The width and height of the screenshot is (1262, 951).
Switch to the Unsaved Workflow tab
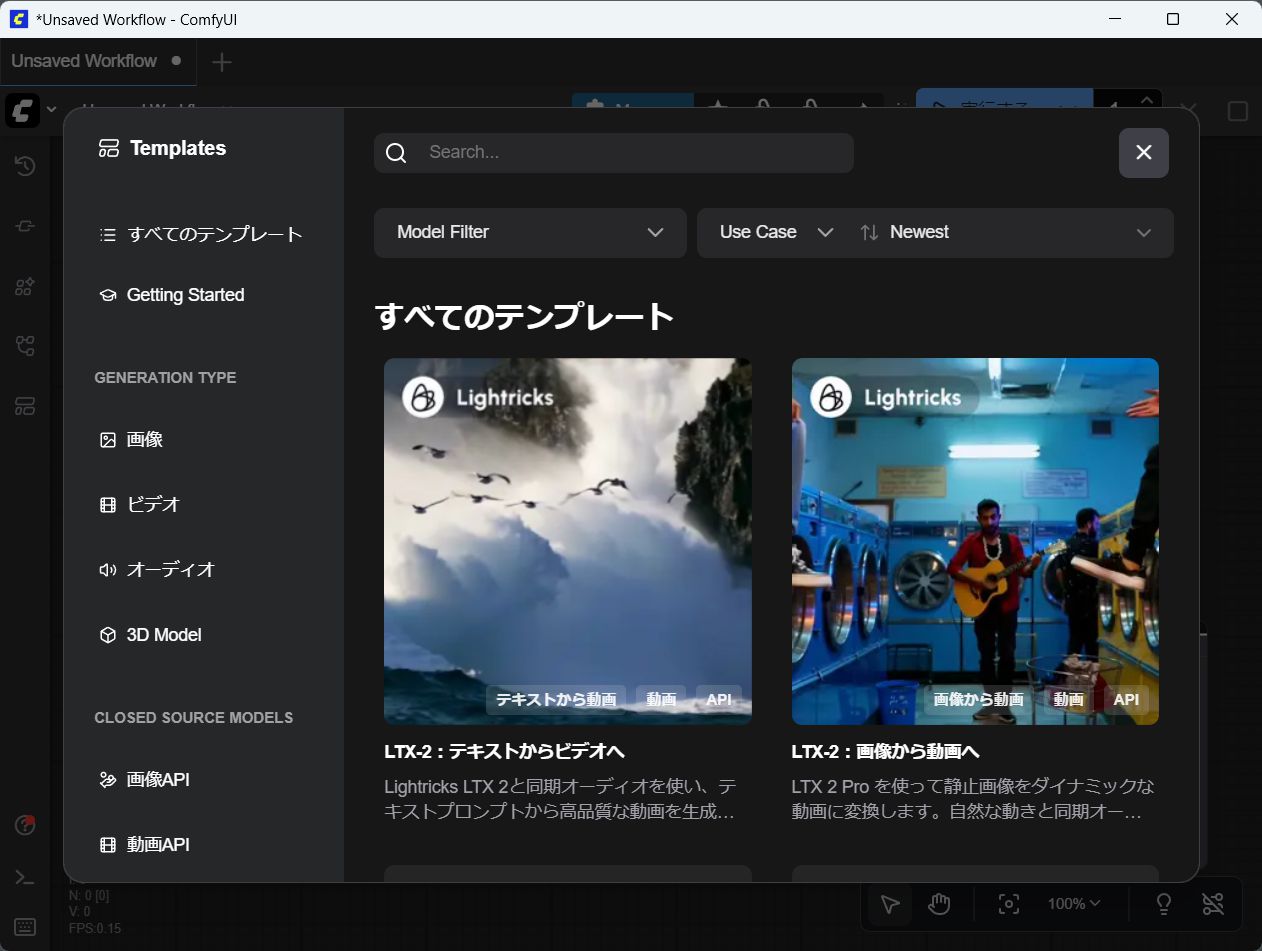coord(85,61)
